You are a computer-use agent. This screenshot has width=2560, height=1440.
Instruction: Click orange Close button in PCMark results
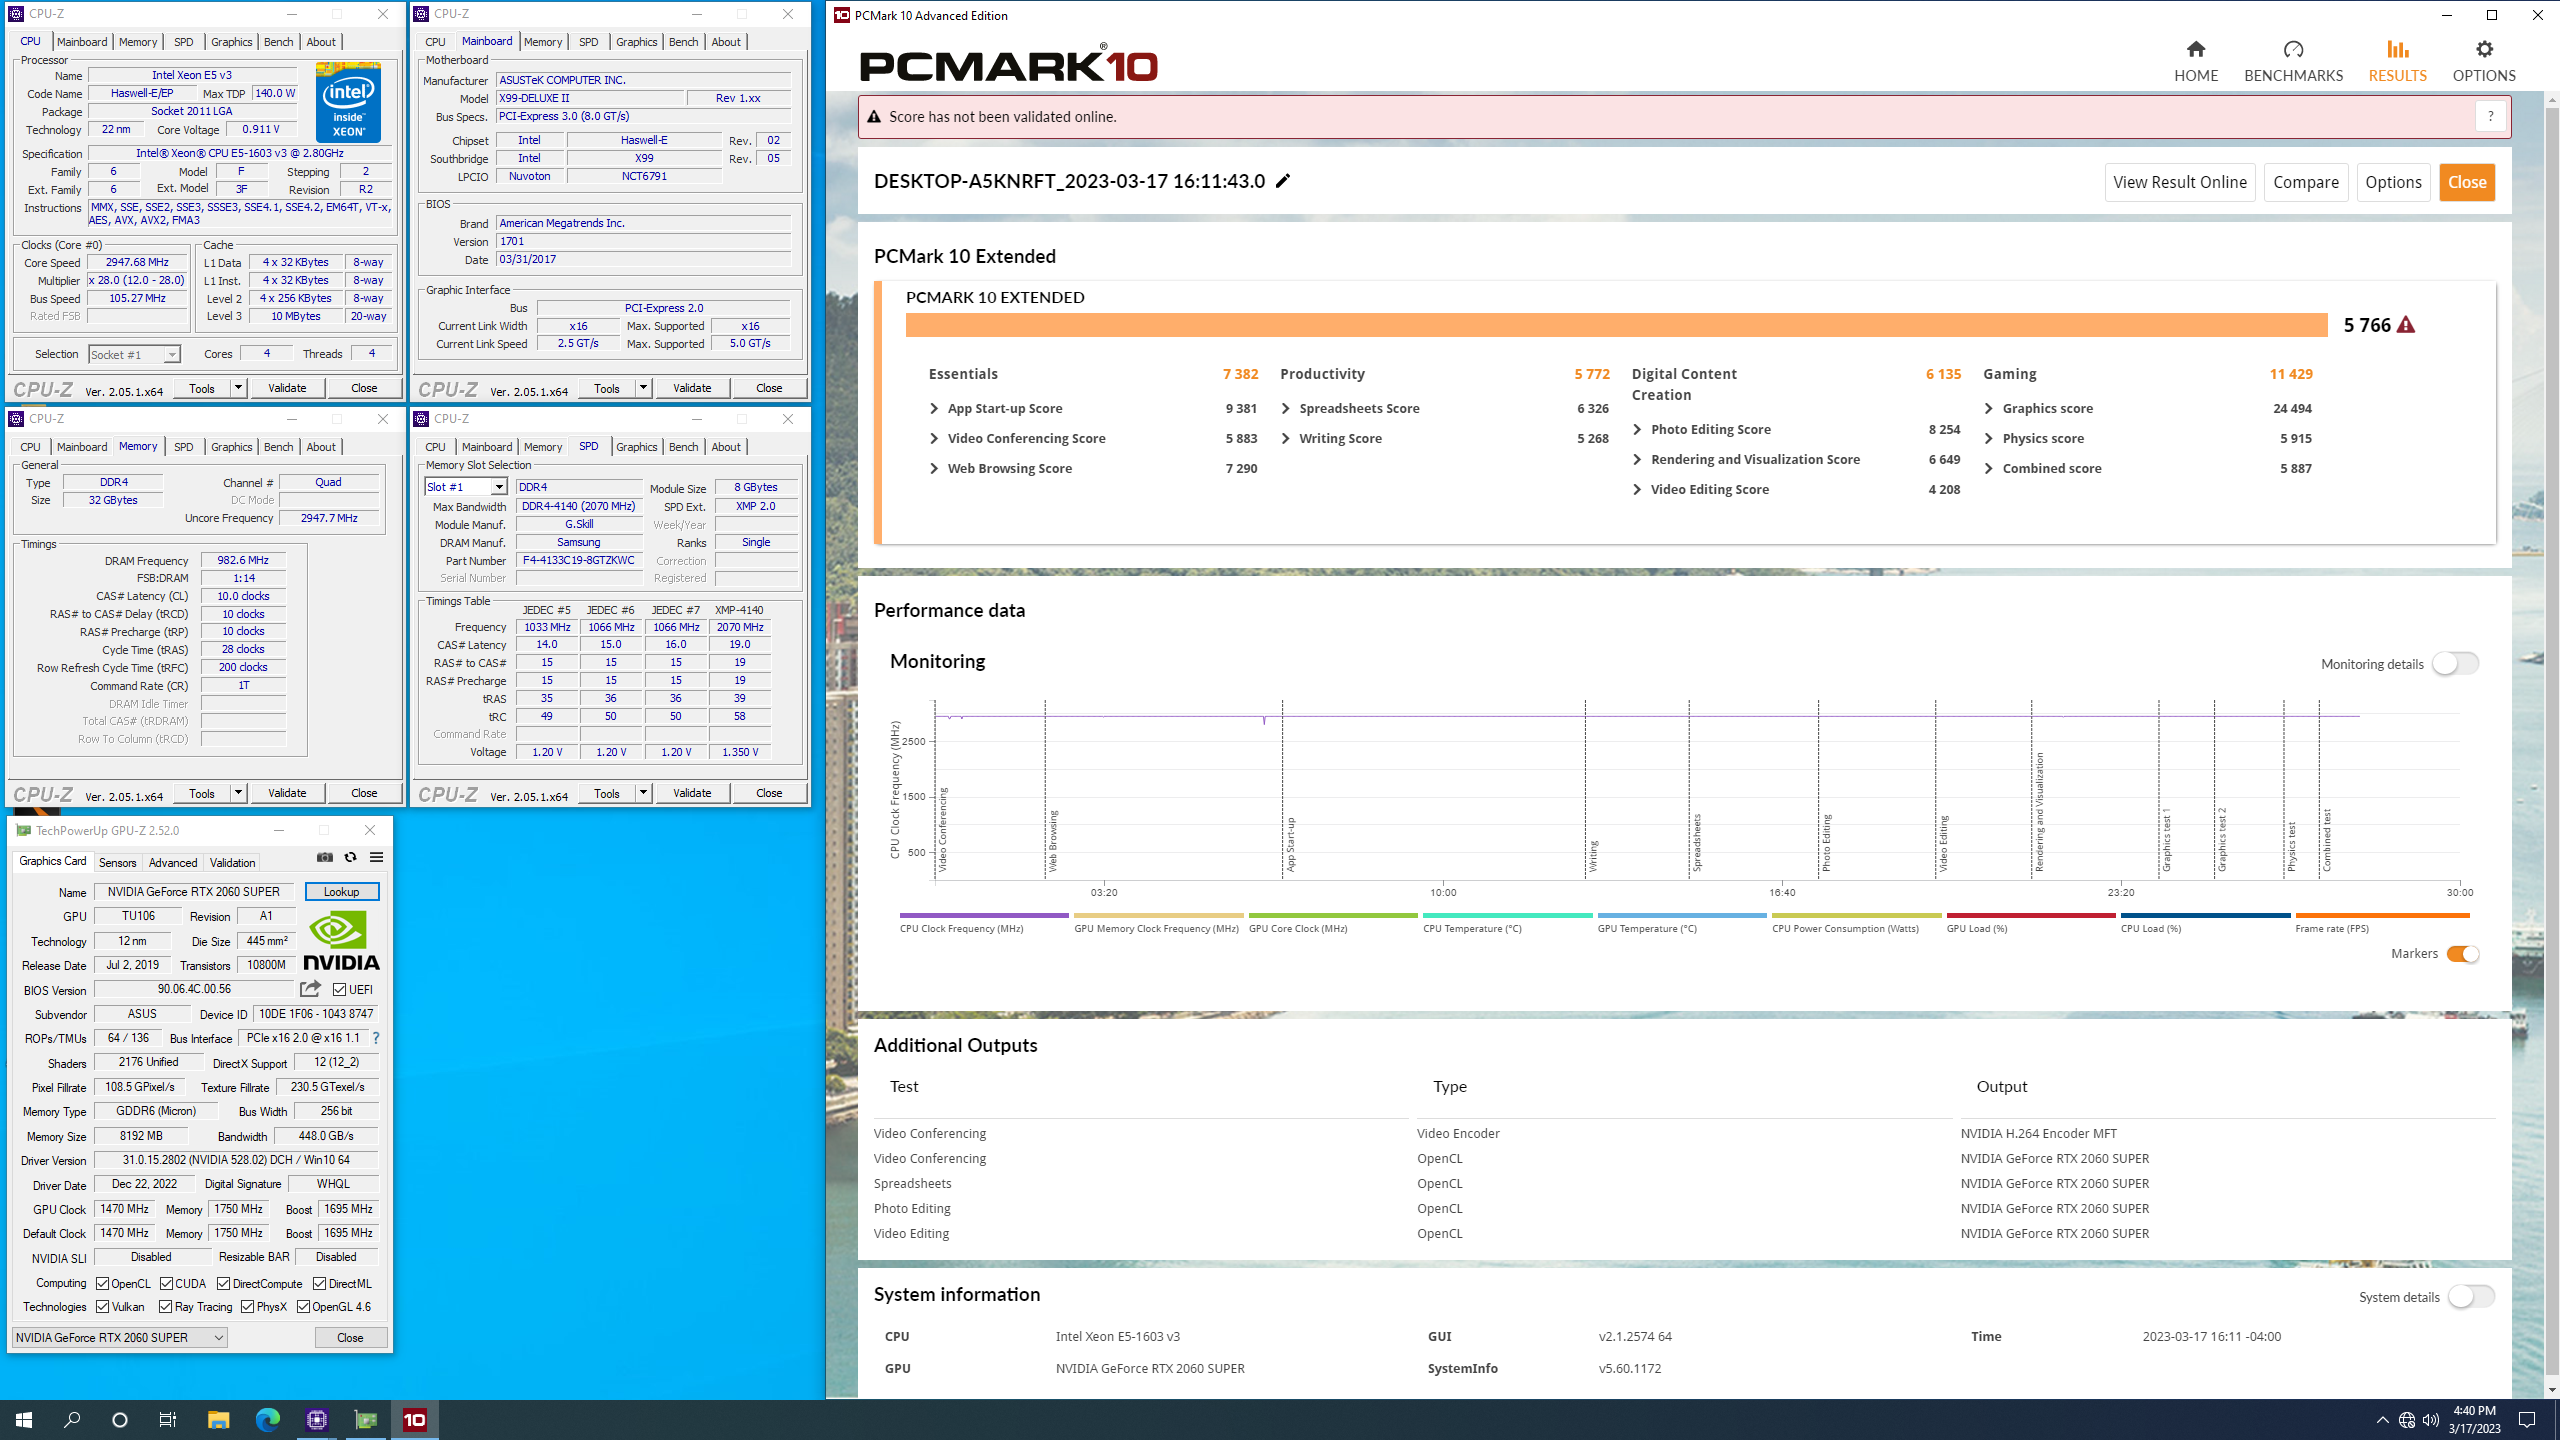tap(2467, 182)
